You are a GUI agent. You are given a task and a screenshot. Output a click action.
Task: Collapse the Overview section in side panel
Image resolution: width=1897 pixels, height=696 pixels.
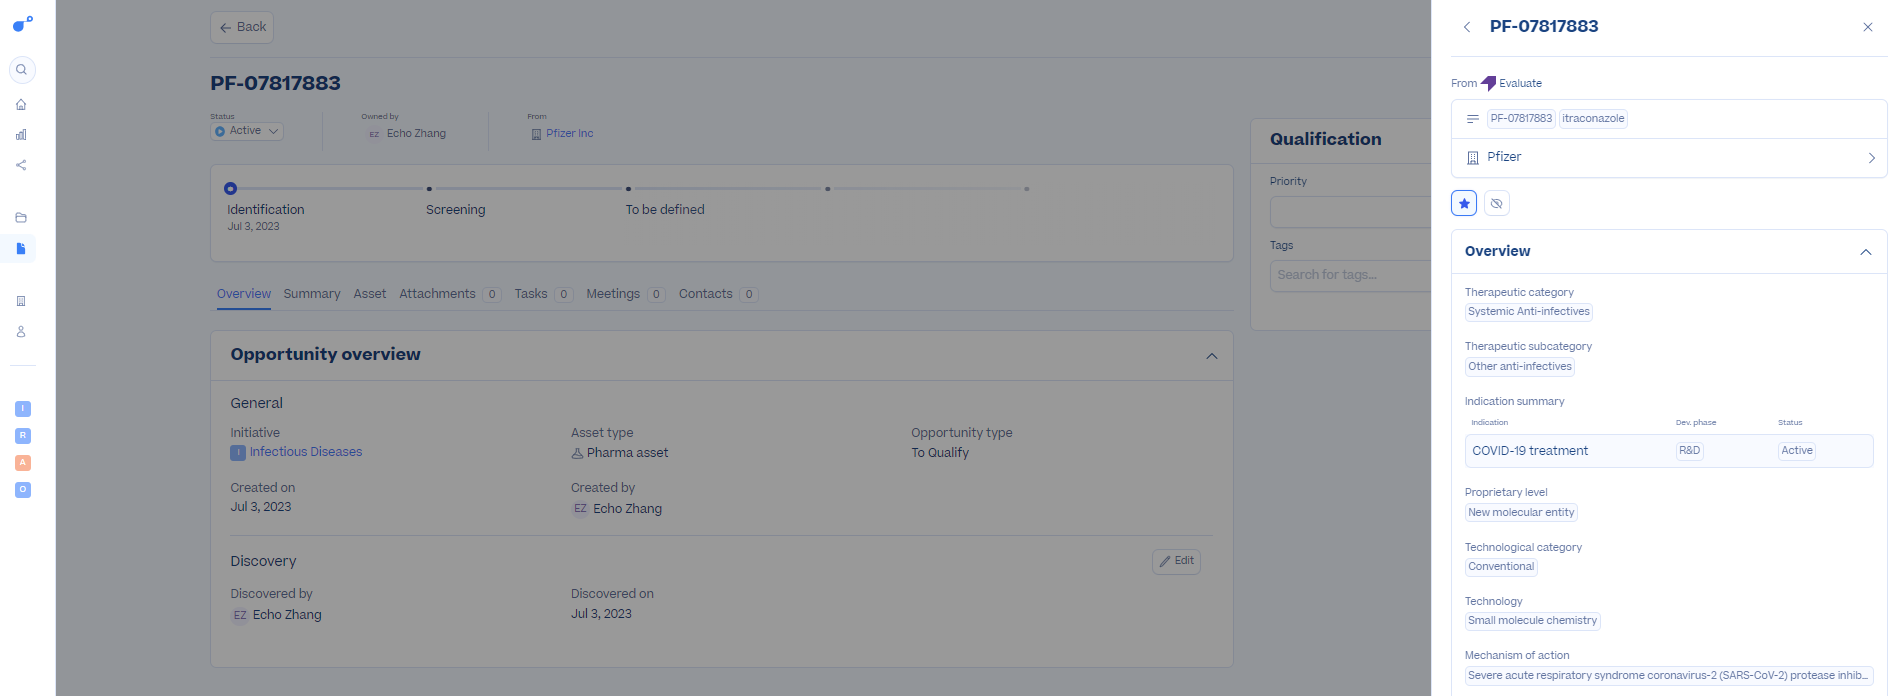[x=1866, y=252]
